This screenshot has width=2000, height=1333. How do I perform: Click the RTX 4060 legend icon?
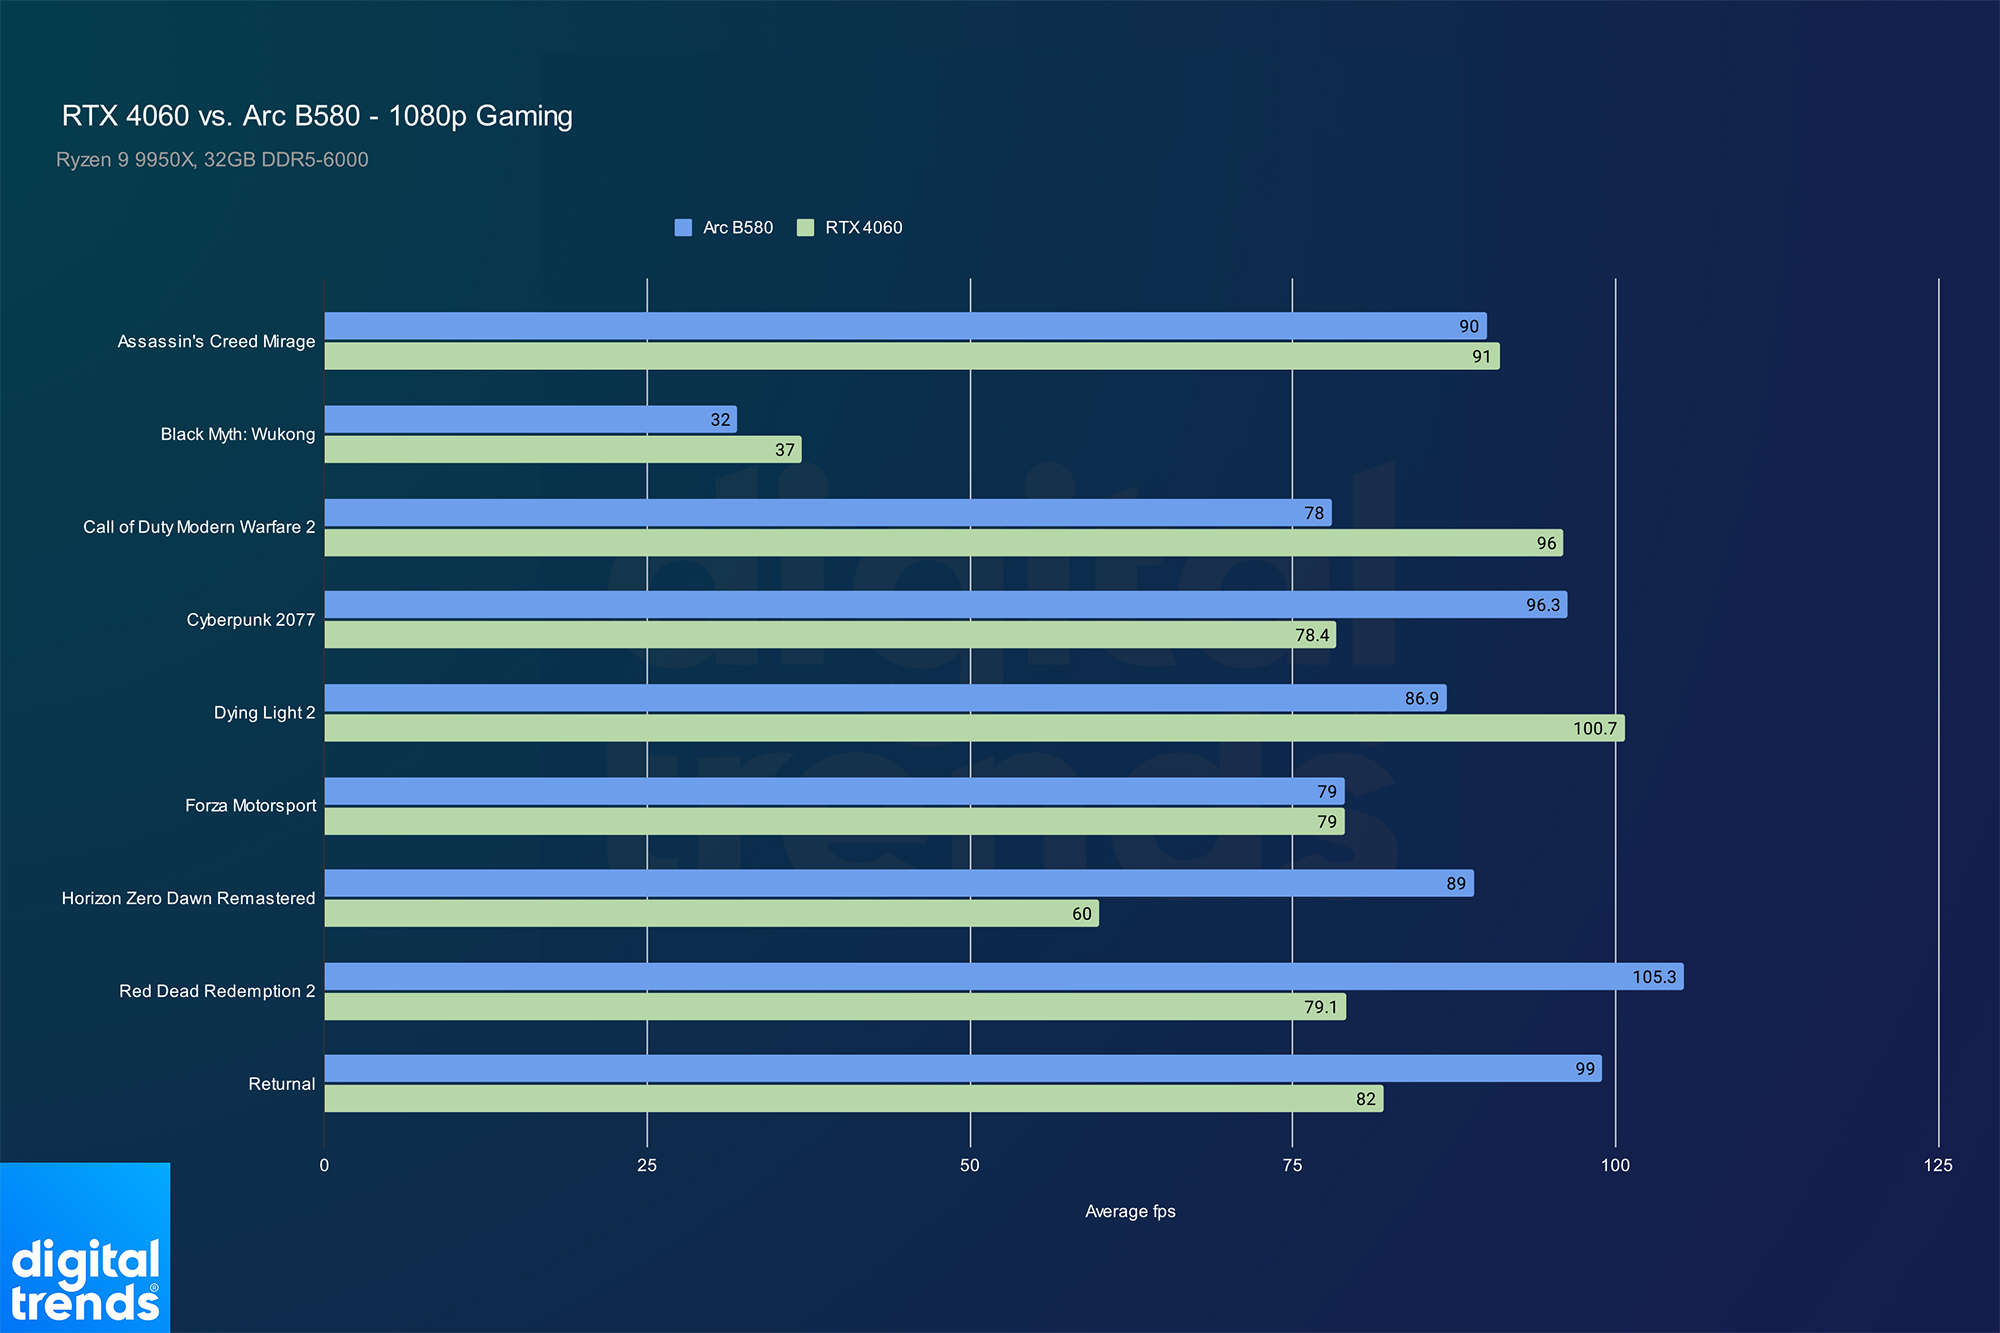[x=803, y=229]
